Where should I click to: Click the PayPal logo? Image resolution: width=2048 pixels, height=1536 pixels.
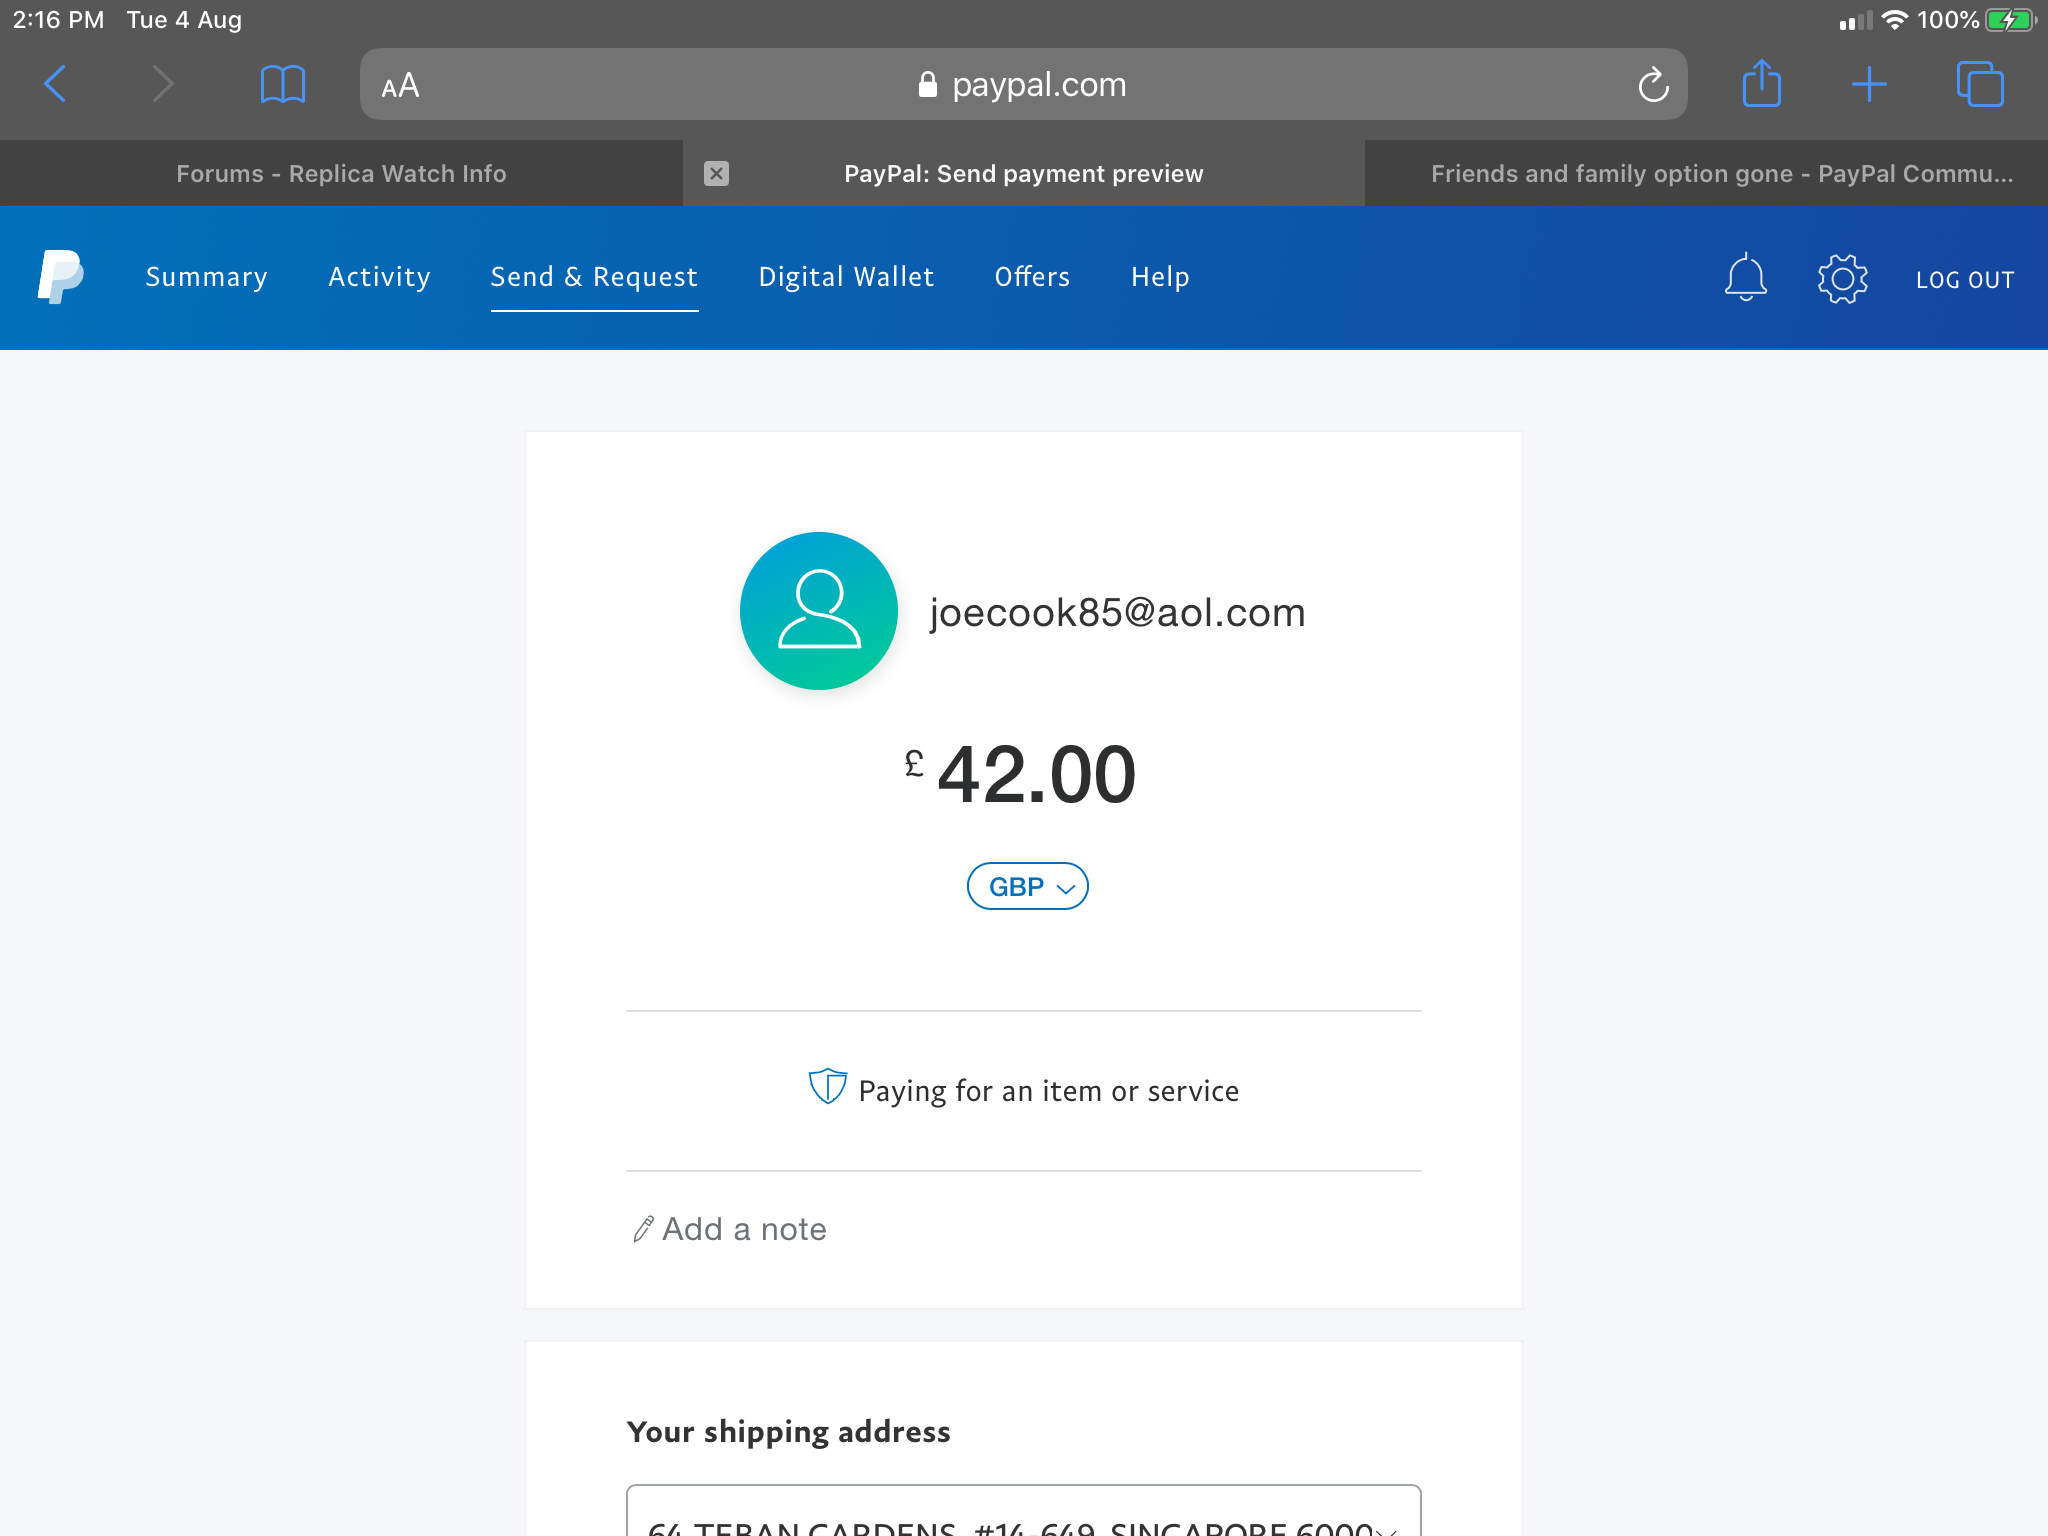pos(60,277)
